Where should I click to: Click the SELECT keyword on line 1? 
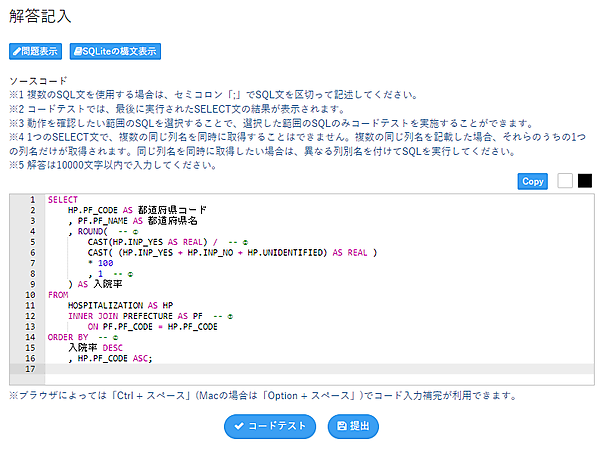point(63,200)
